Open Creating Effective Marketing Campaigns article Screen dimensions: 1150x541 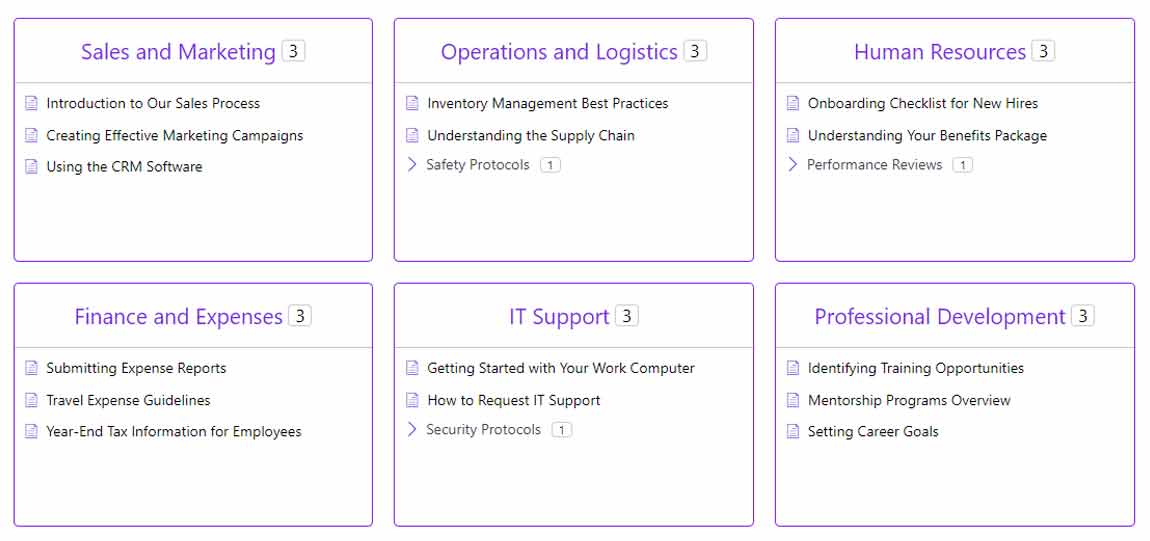[x=174, y=135]
